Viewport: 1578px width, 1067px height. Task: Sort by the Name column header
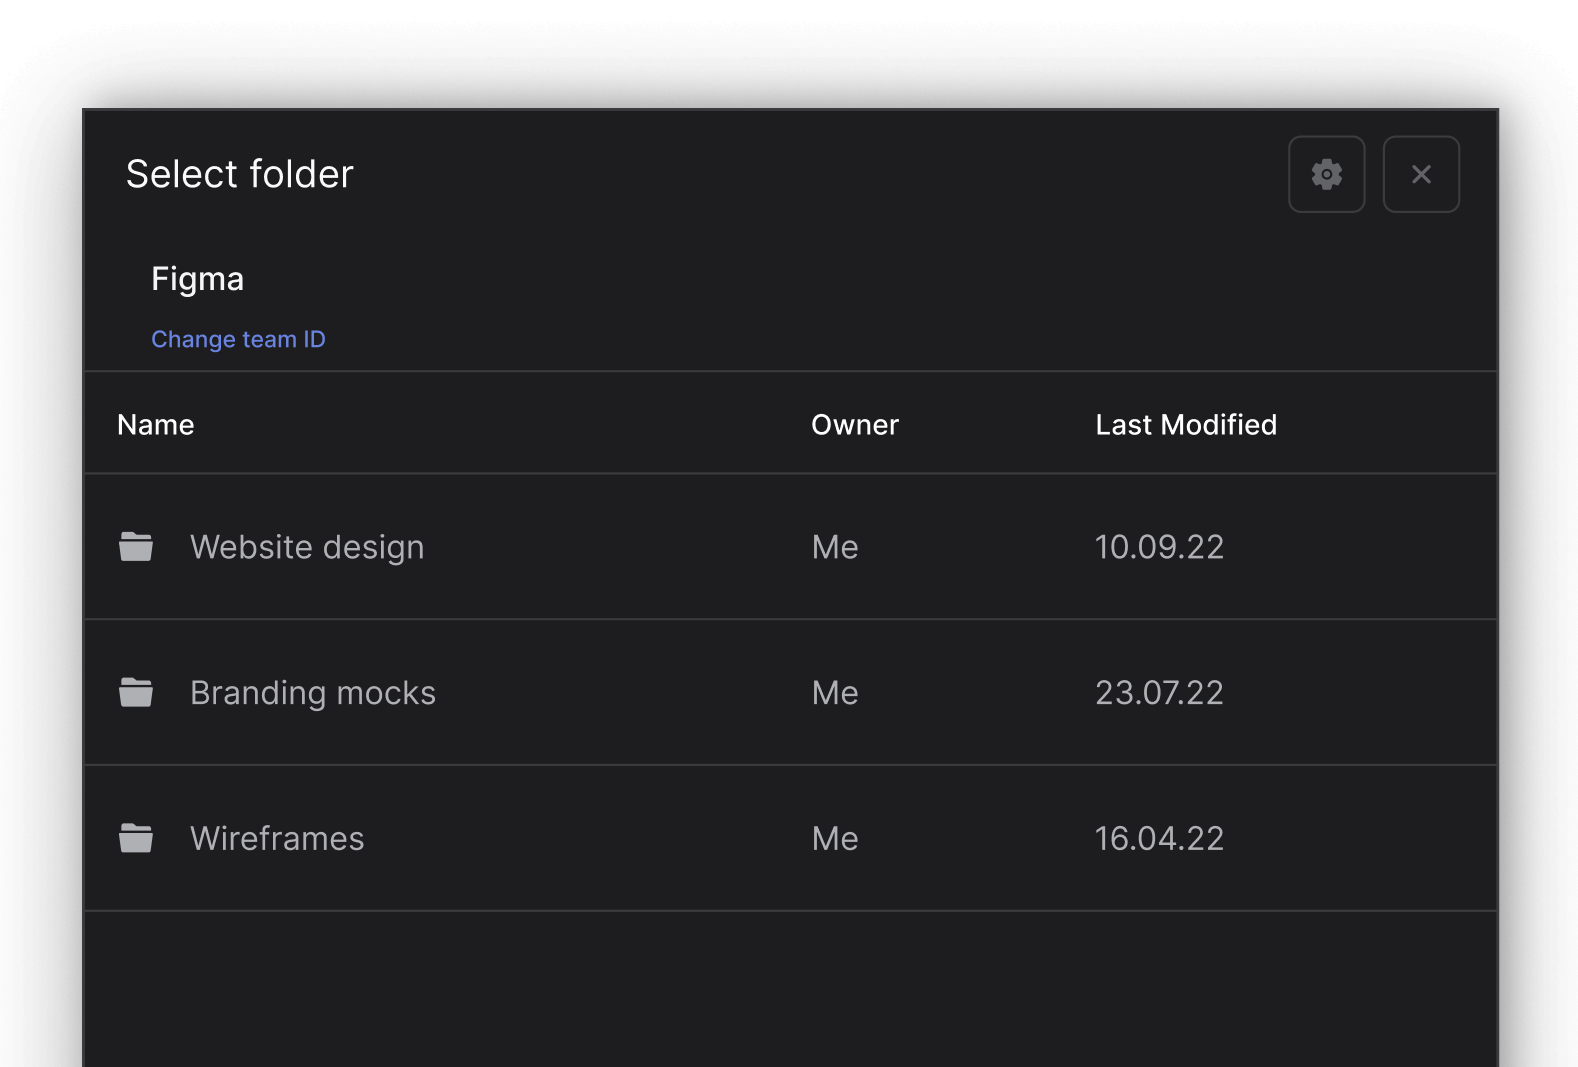(155, 424)
